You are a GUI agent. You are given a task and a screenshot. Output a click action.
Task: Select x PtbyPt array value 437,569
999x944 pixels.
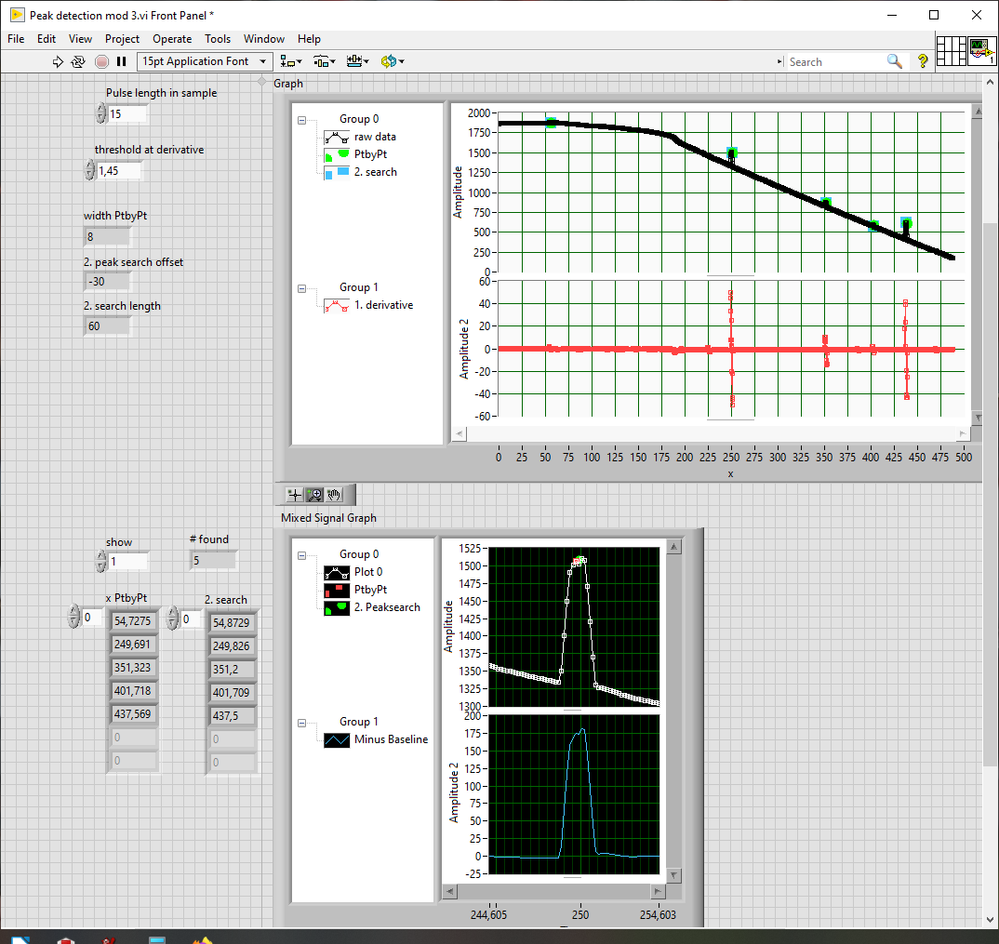click(133, 715)
